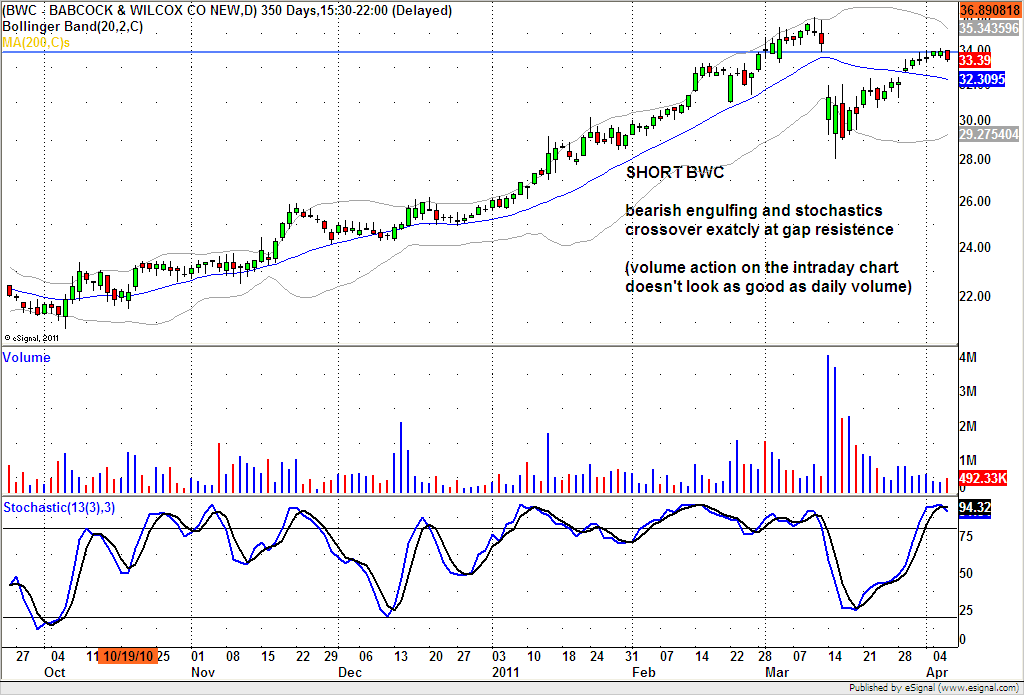Click the 2011 year label on time axis
This screenshot has height=695, width=1024.
pos(505,672)
